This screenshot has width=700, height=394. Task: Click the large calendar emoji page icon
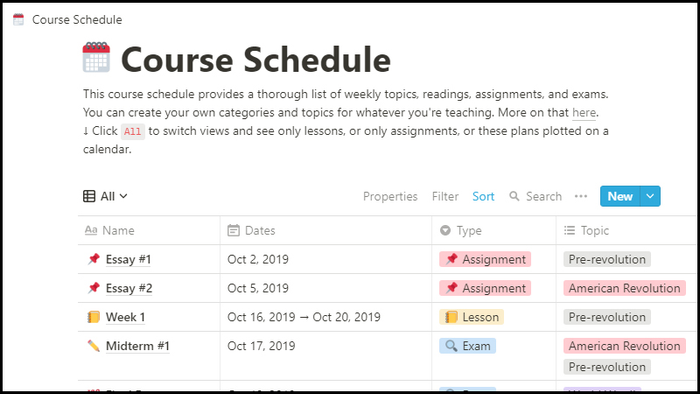coord(96,58)
